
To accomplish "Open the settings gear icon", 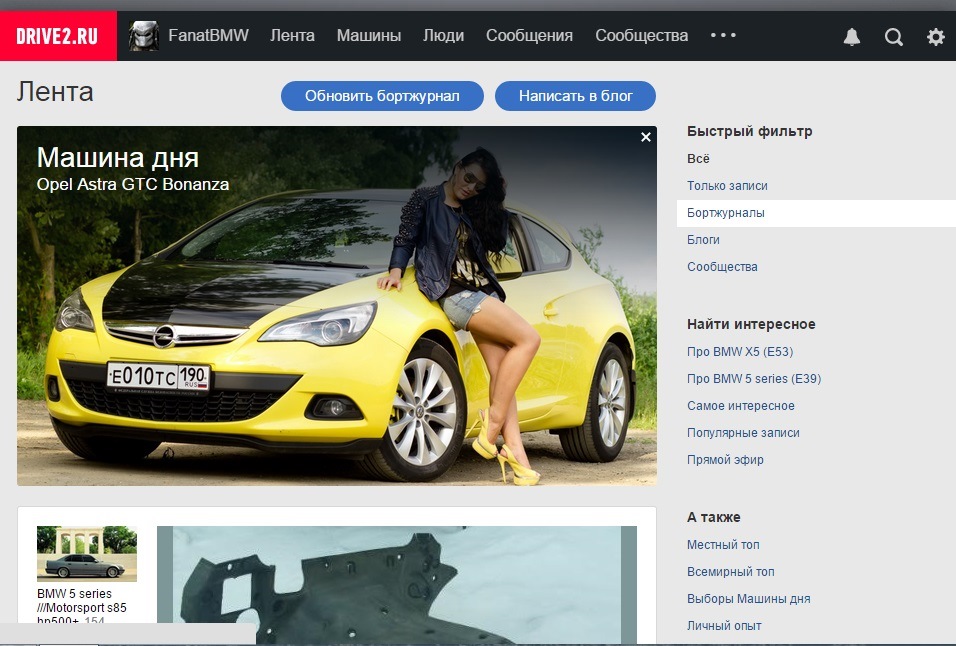I will 935,37.
